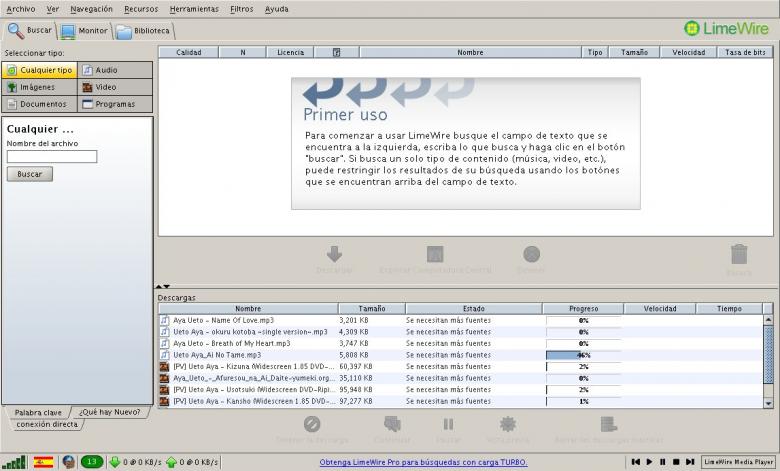780x471 pixels.
Task: Open the Herramientas menu
Action: (194, 9)
